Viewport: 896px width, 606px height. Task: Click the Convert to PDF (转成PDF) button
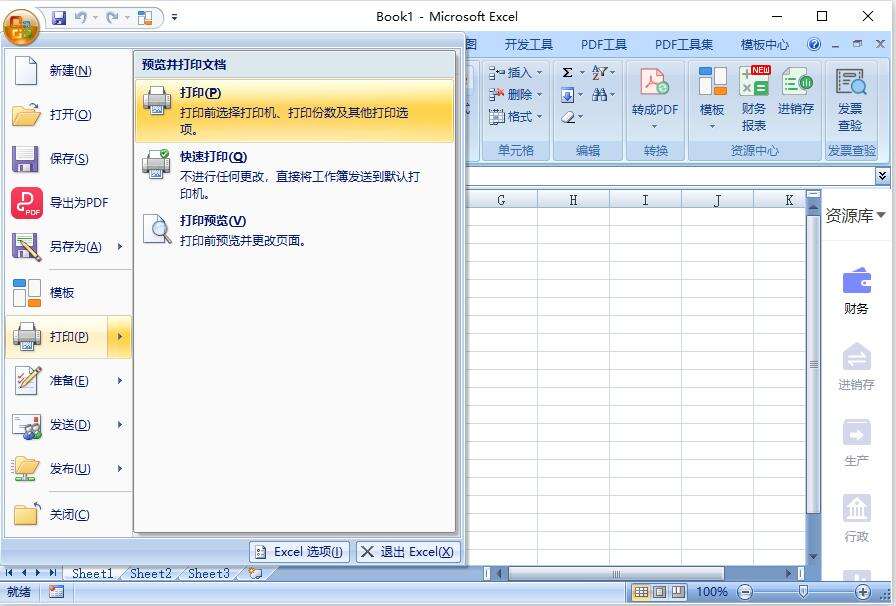point(655,99)
